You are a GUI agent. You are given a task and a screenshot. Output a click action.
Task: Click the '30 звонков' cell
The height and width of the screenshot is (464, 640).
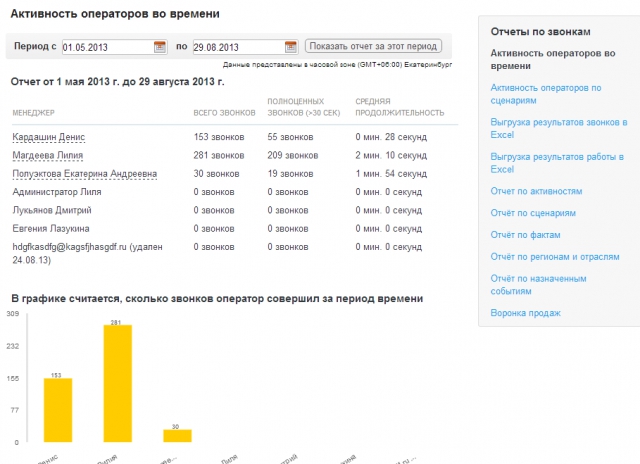coord(216,174)
